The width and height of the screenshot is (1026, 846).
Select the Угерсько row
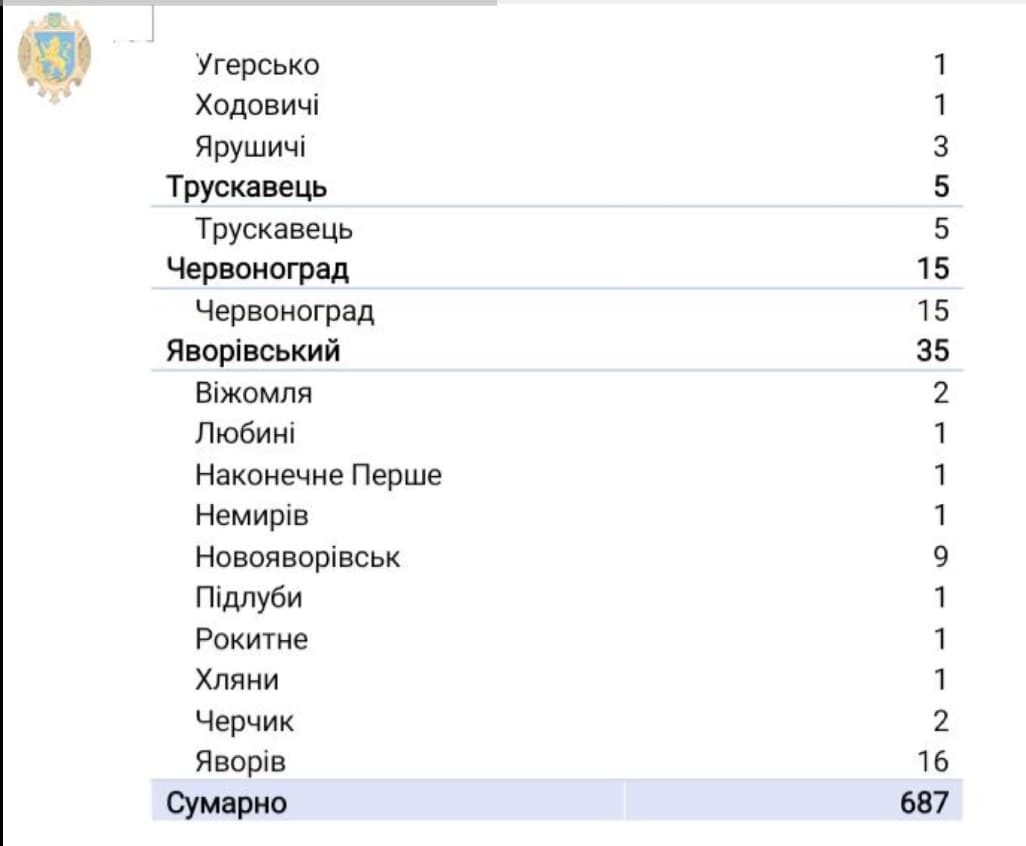coord(257,65)
